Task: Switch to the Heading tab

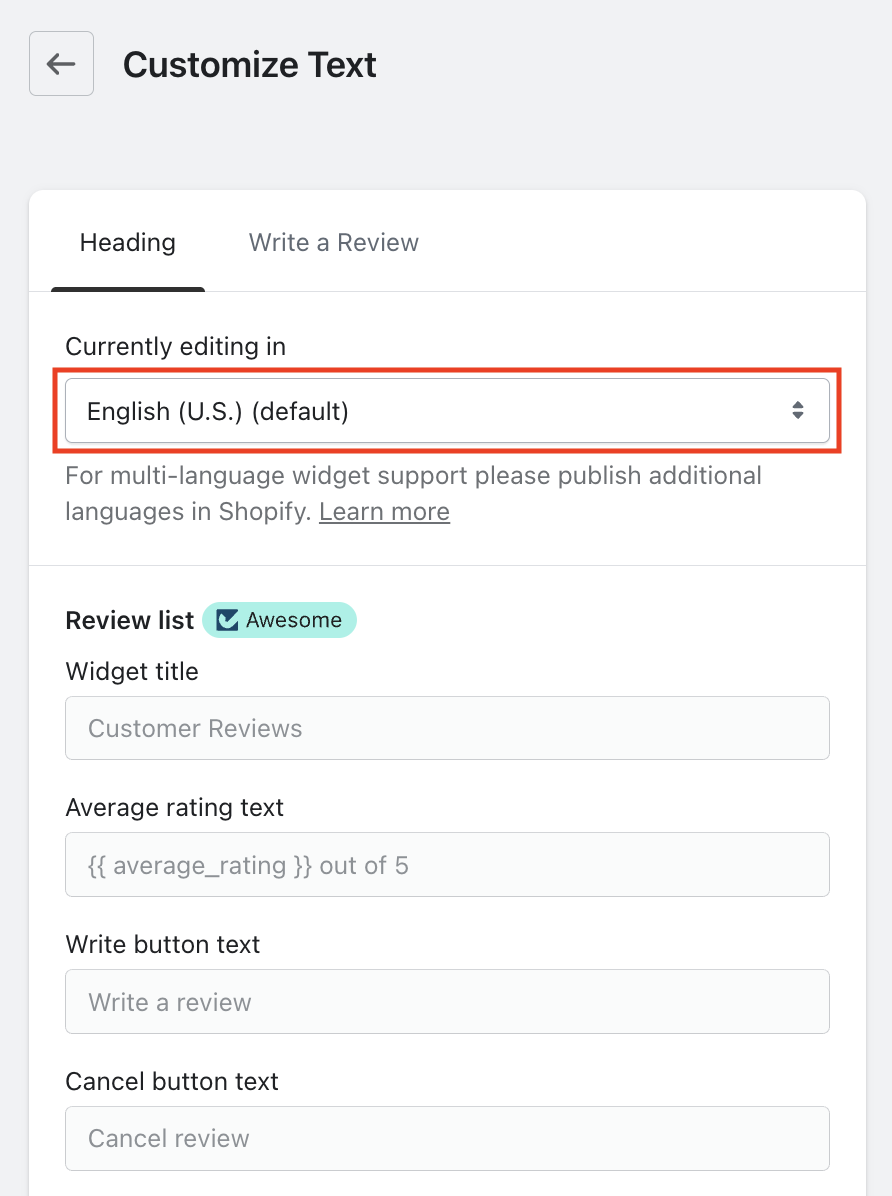Action: (128, 243)
